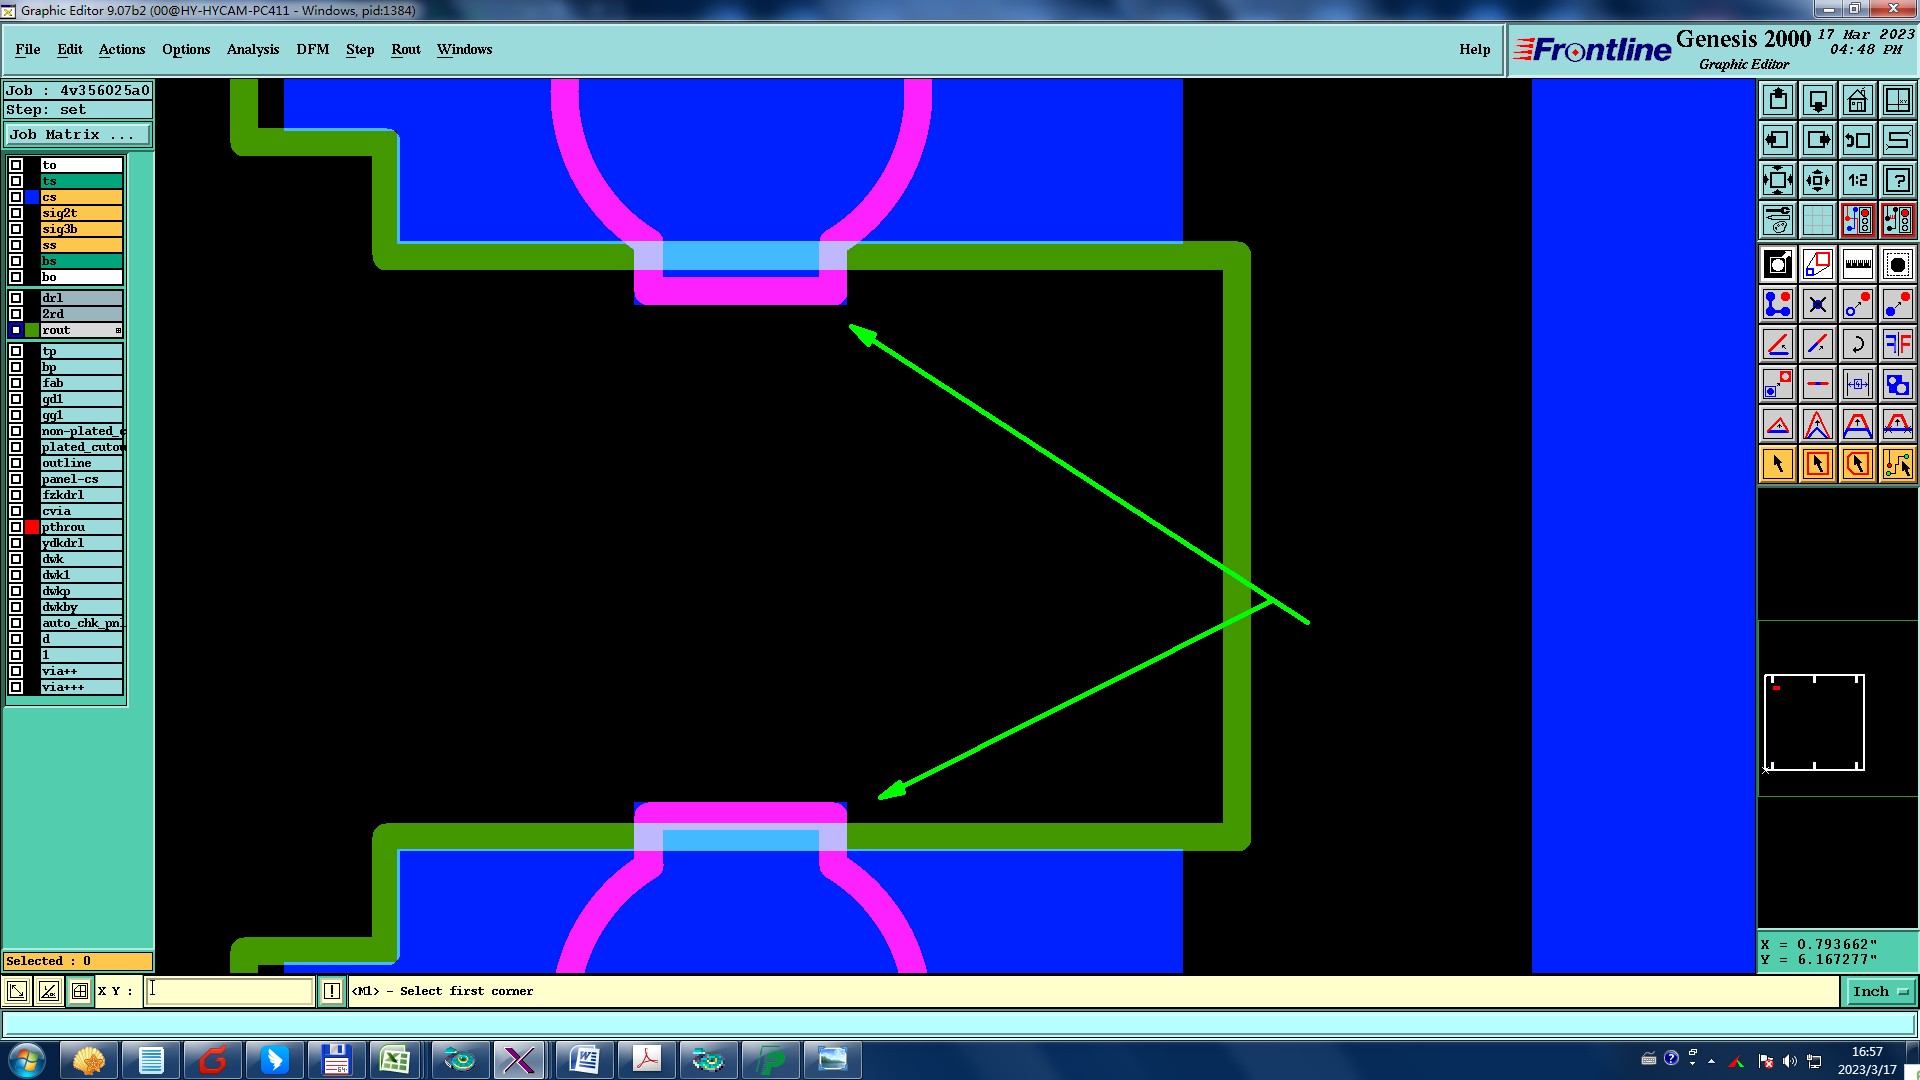Click the 1:2 zoom ratio icon

point(1857,180)
